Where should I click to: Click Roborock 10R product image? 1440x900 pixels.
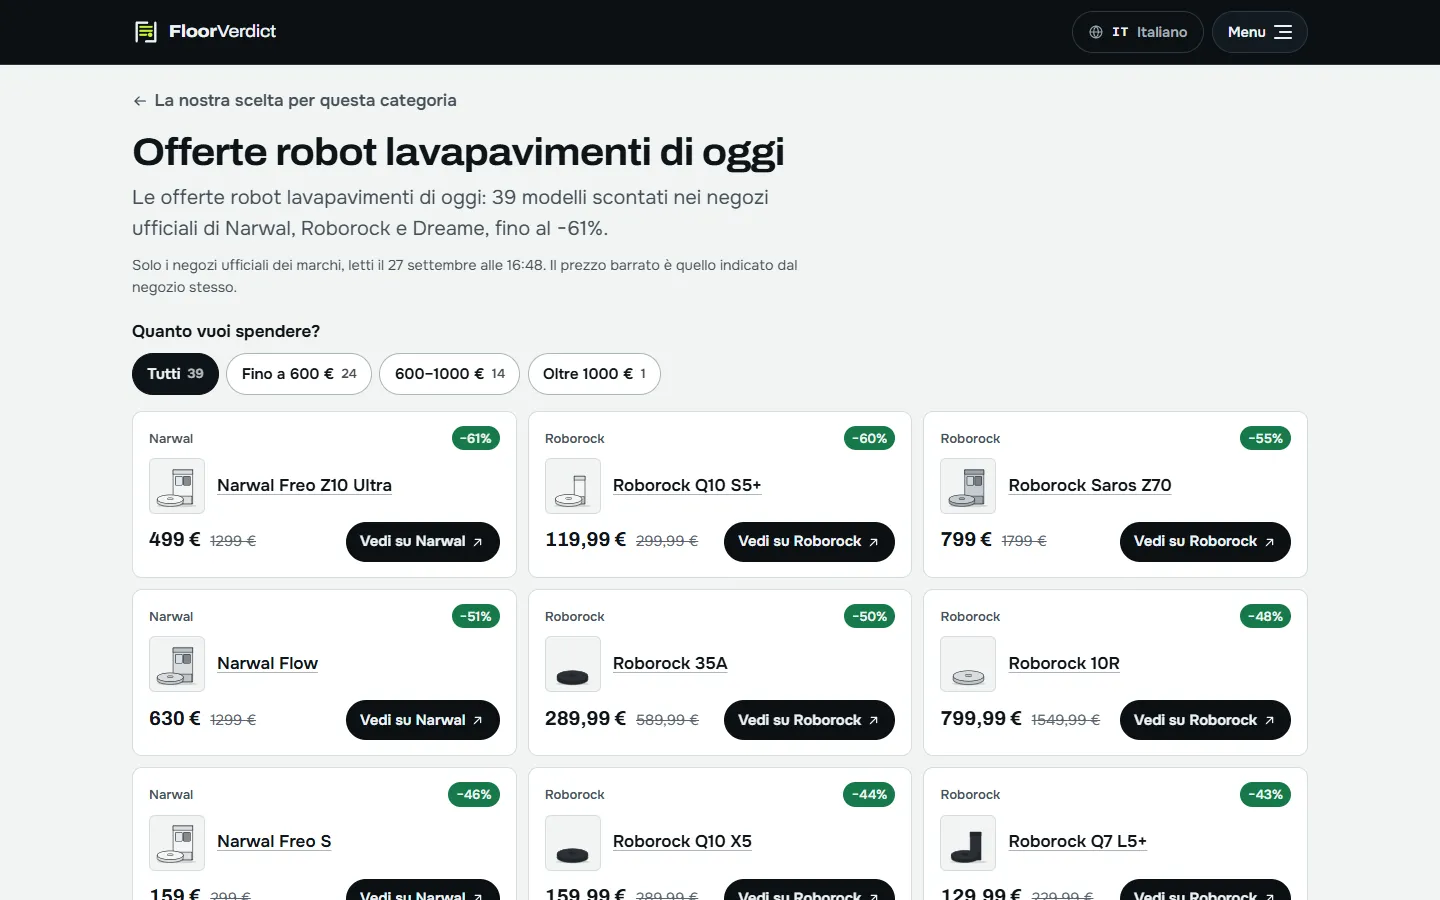pyautogui.click(x=968, y=664)
